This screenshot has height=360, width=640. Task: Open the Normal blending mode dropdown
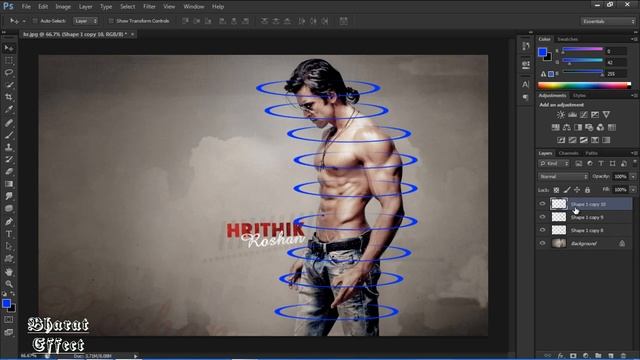pyautogui.click(x=563, y=177)
